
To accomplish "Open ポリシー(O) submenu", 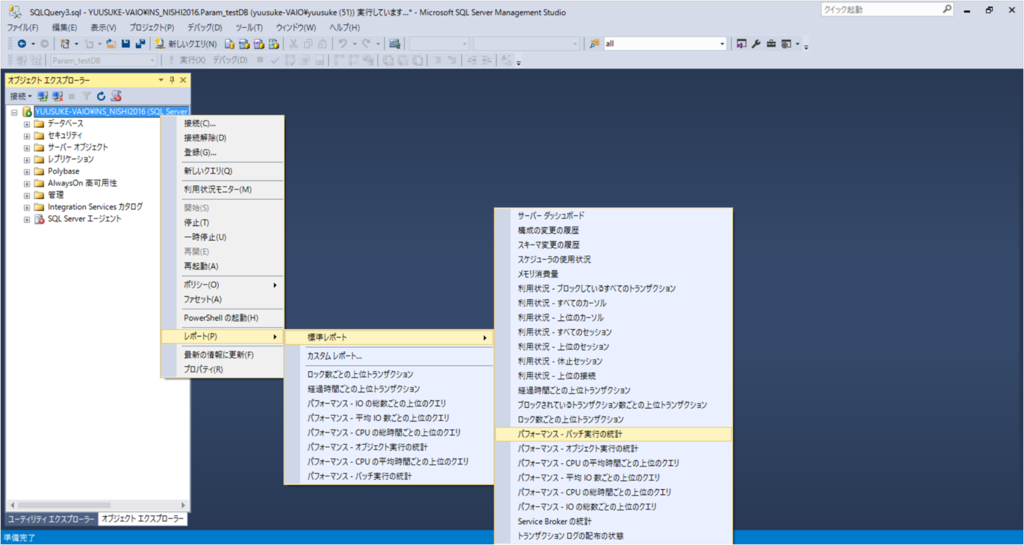I will pyautogui.click(x=223, y=285).
